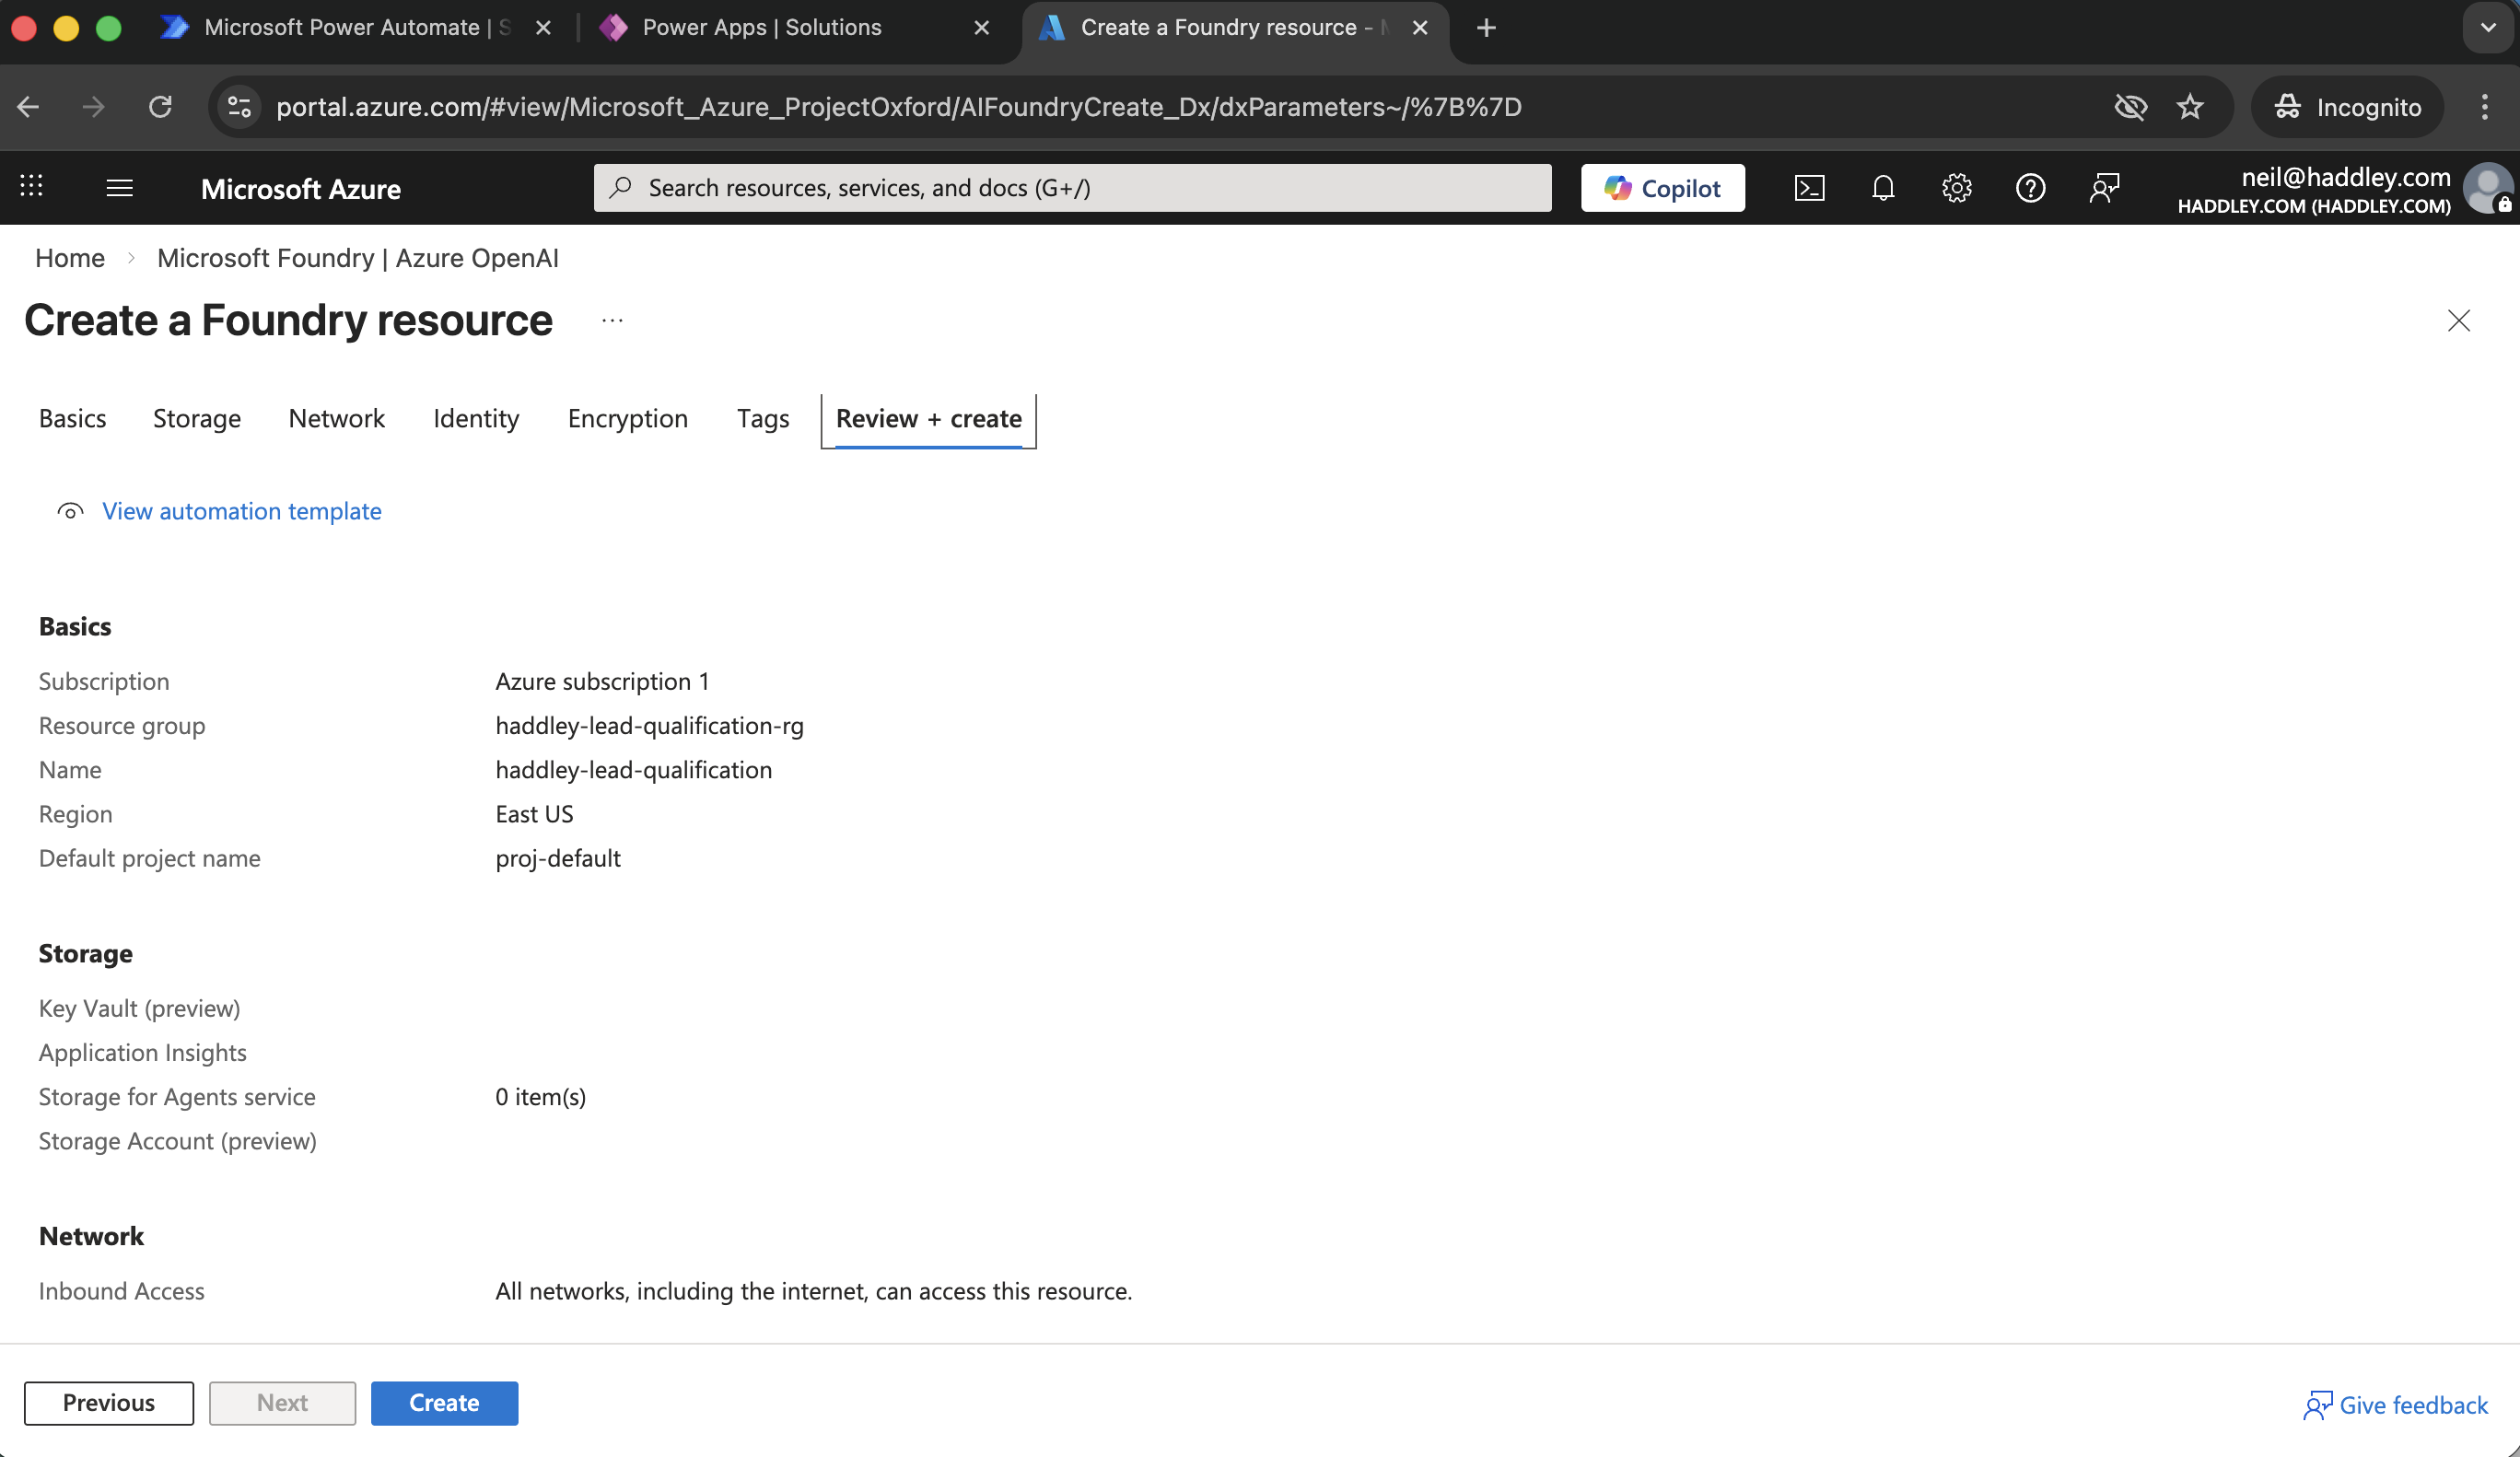Screen dimensions: 2520x1457
Task: Focus the Search resources, services, and docs box
Action: pyautogui.click(x=1072, y=188)
